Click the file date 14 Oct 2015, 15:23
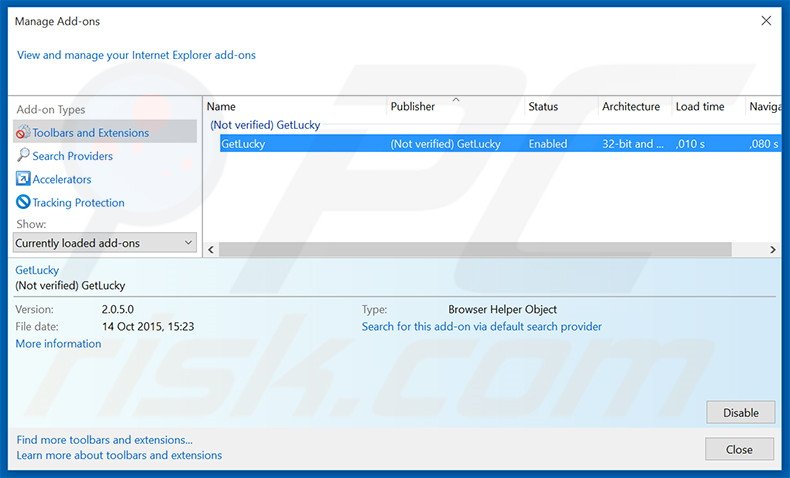790x478 pixels. click(x=148, y=326)
